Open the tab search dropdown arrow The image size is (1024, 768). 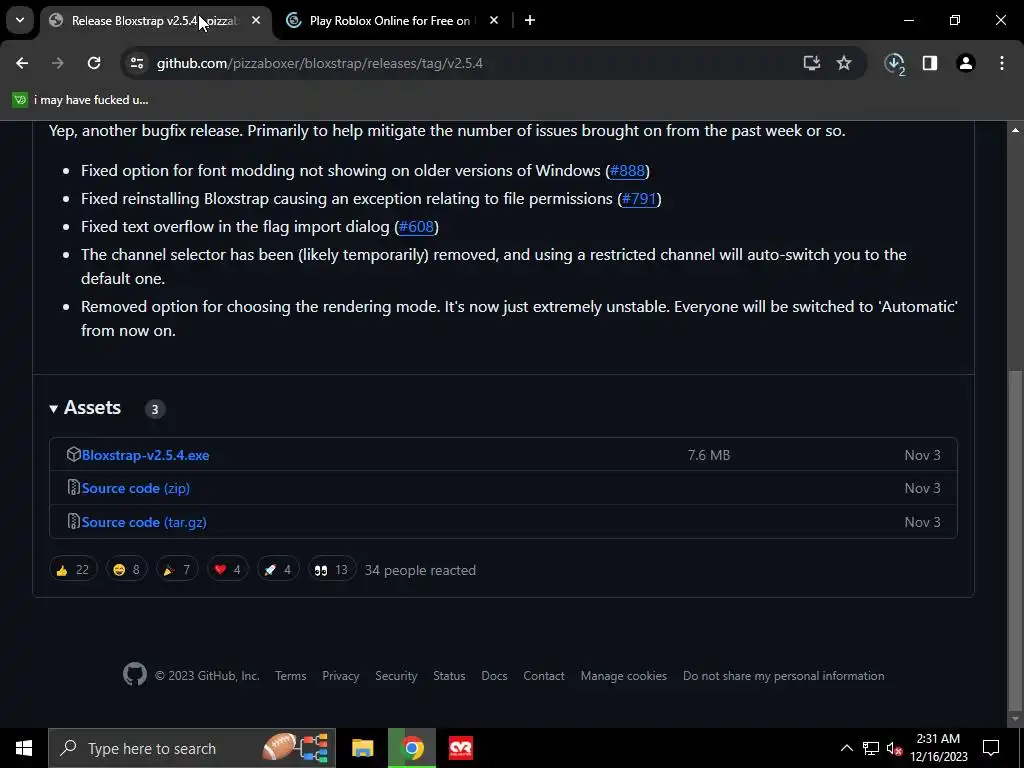pyautogui.click(x=20, y=20)
